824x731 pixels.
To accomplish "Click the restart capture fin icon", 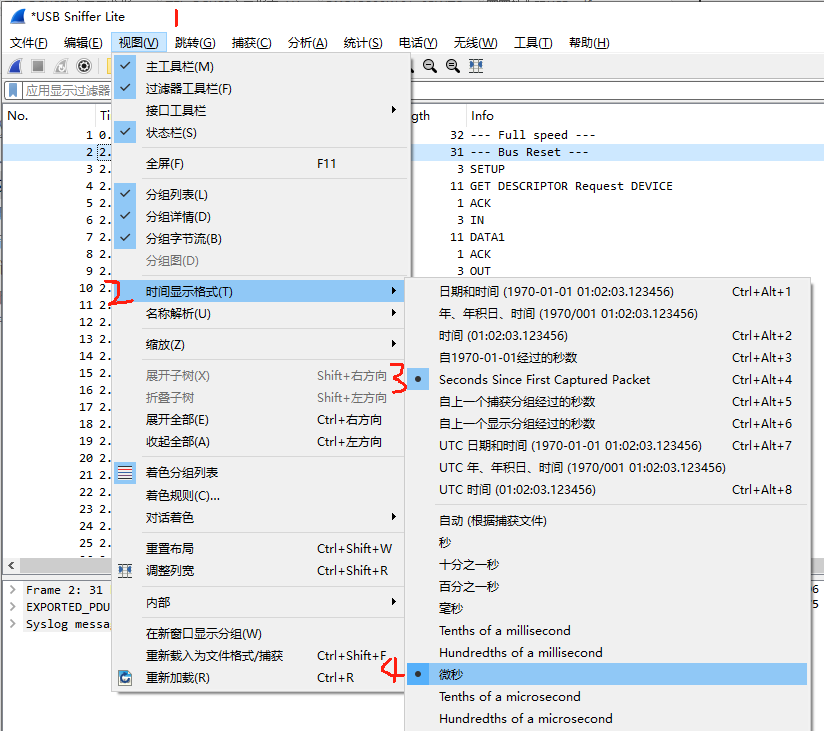I will (61, 66).
